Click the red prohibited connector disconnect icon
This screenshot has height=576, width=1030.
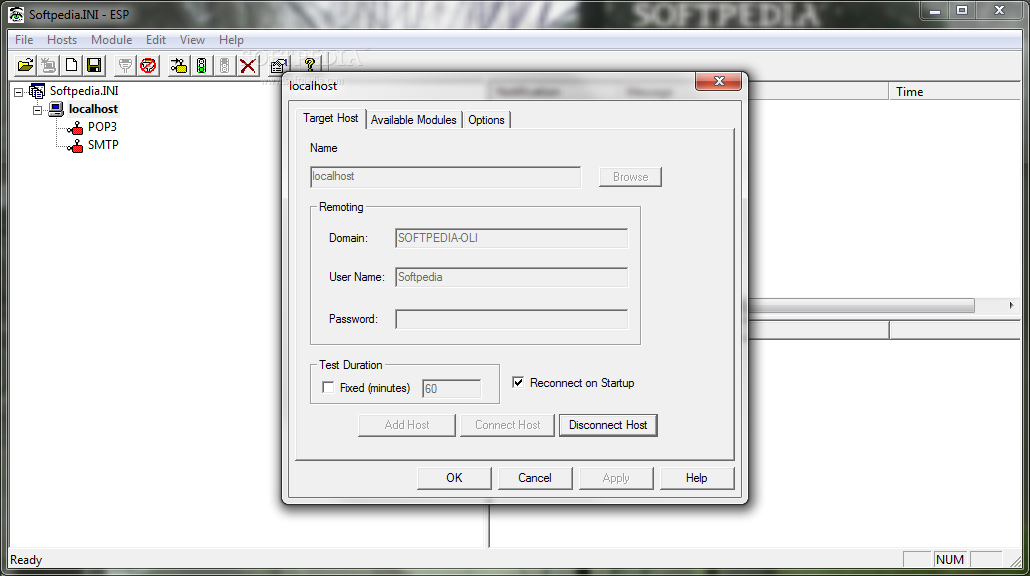(148, 65)
